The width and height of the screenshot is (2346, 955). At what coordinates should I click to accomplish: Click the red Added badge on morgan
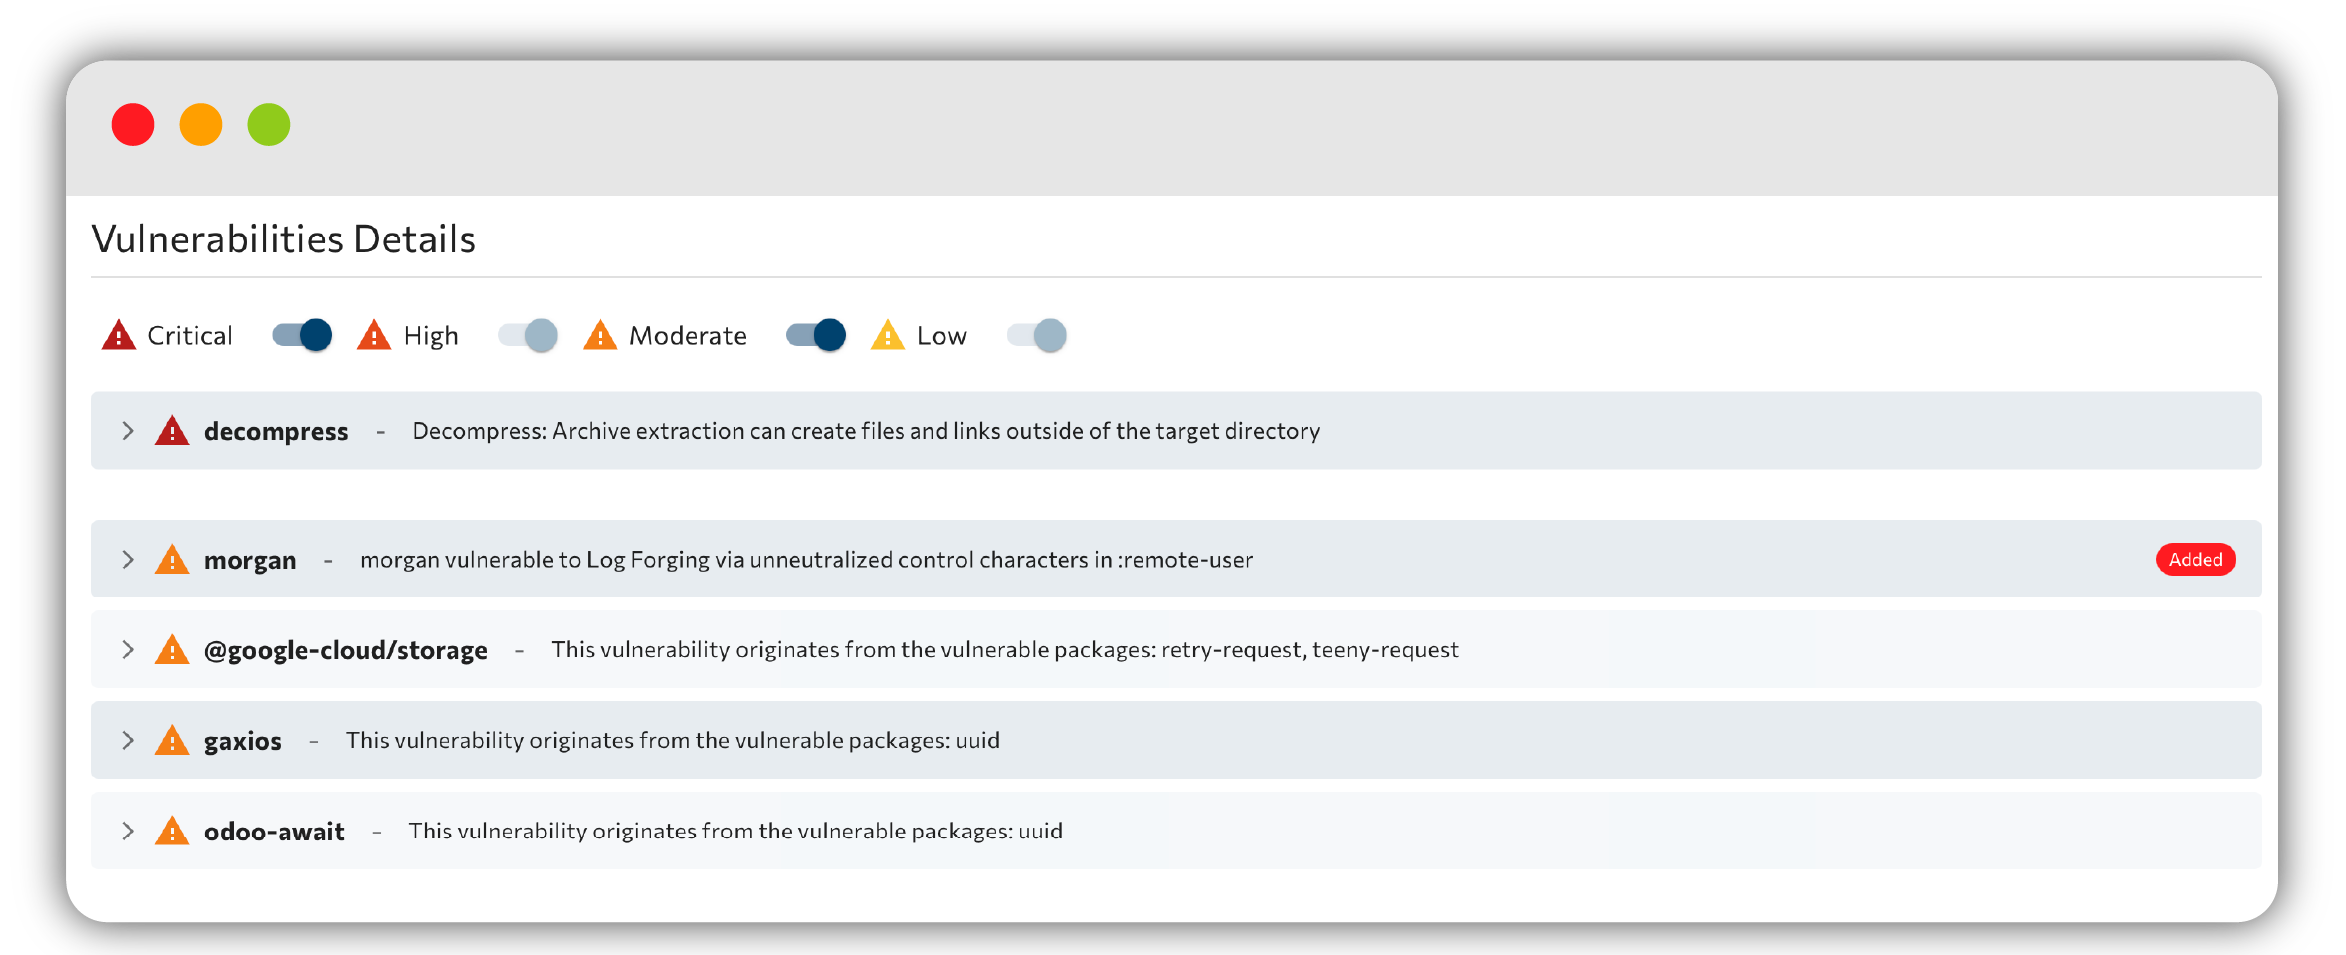(2196, 560)
